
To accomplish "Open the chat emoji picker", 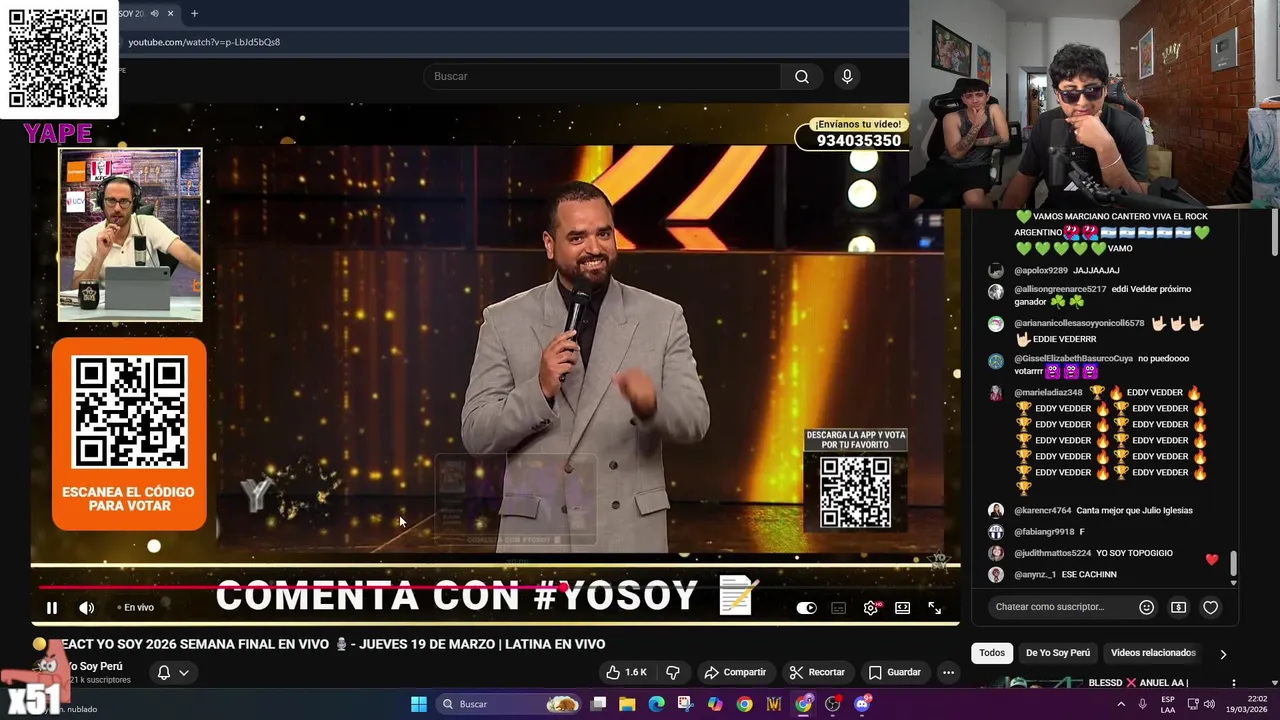I will (1147, 607).
